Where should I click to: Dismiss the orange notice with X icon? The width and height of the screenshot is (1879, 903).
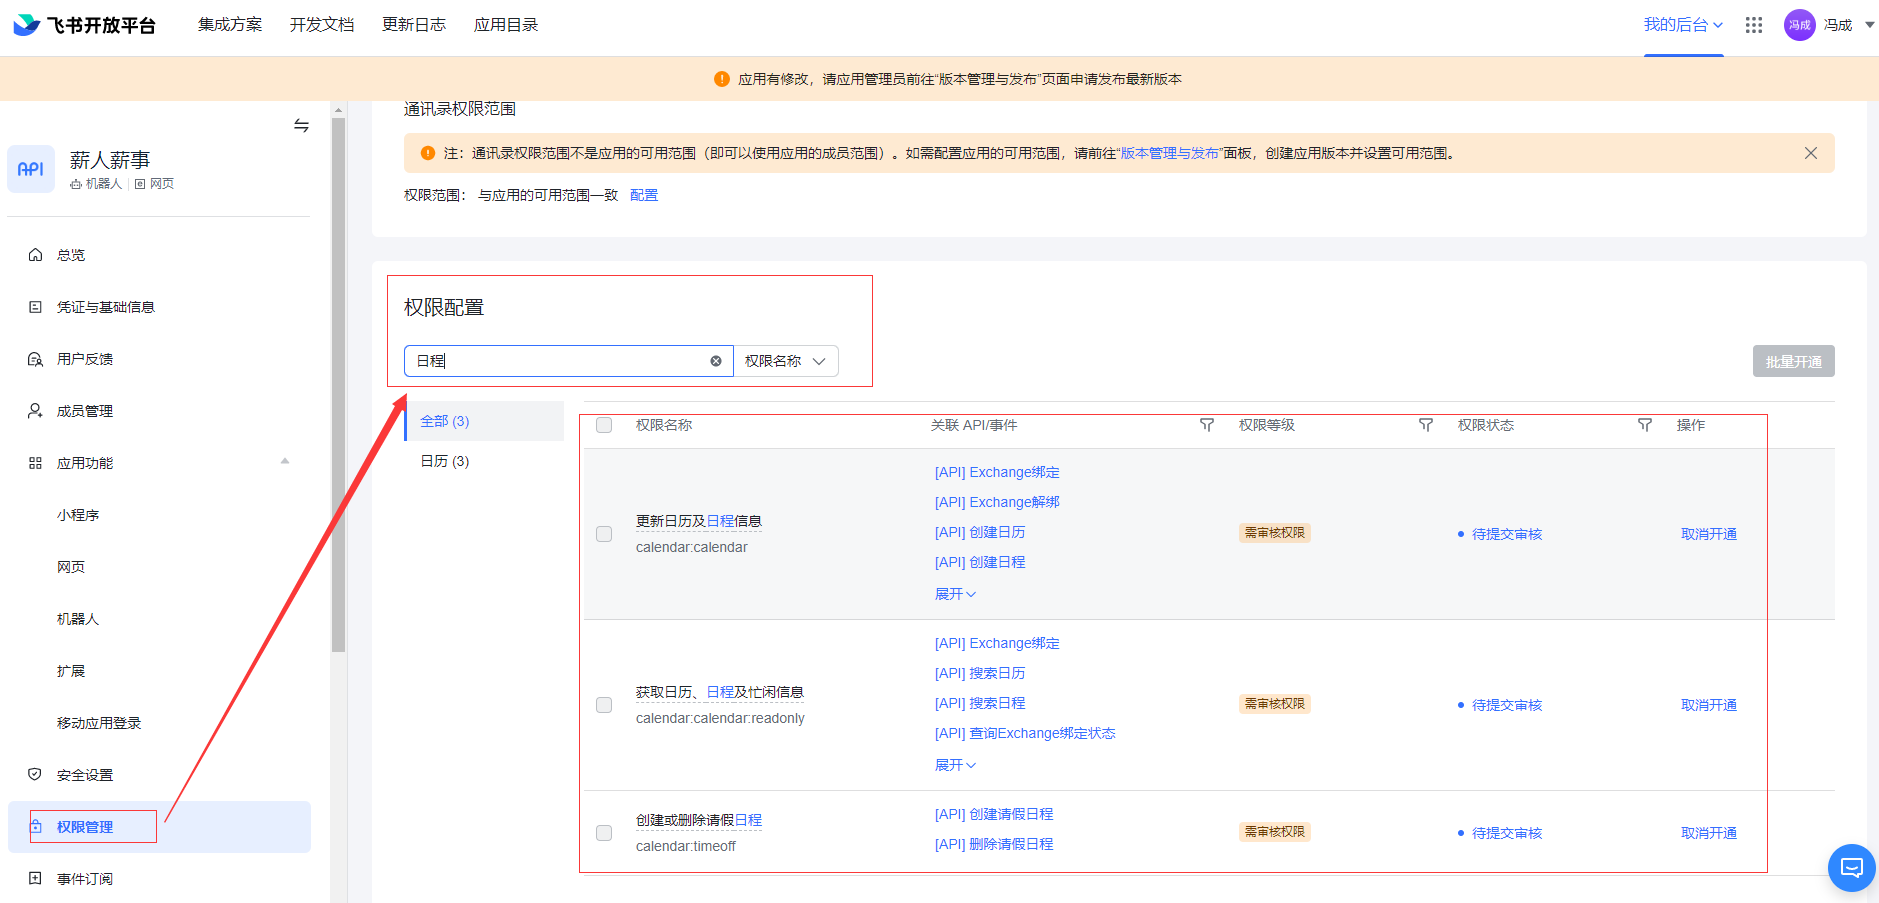point(1810,153)
